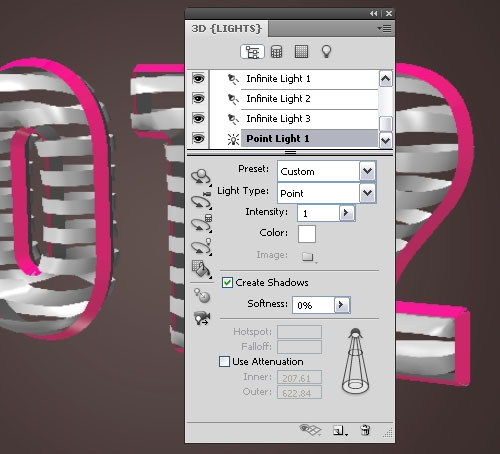Open the 3D panel flyout menu
This screenshot has width=500, height=454.
[384, 29]
